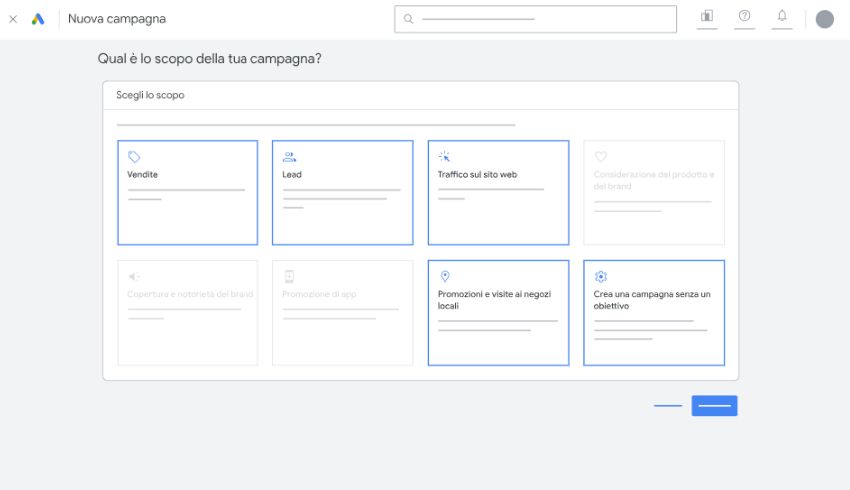Click the Vendite tag icon
The image size is (850, 490).
[134, 157]
